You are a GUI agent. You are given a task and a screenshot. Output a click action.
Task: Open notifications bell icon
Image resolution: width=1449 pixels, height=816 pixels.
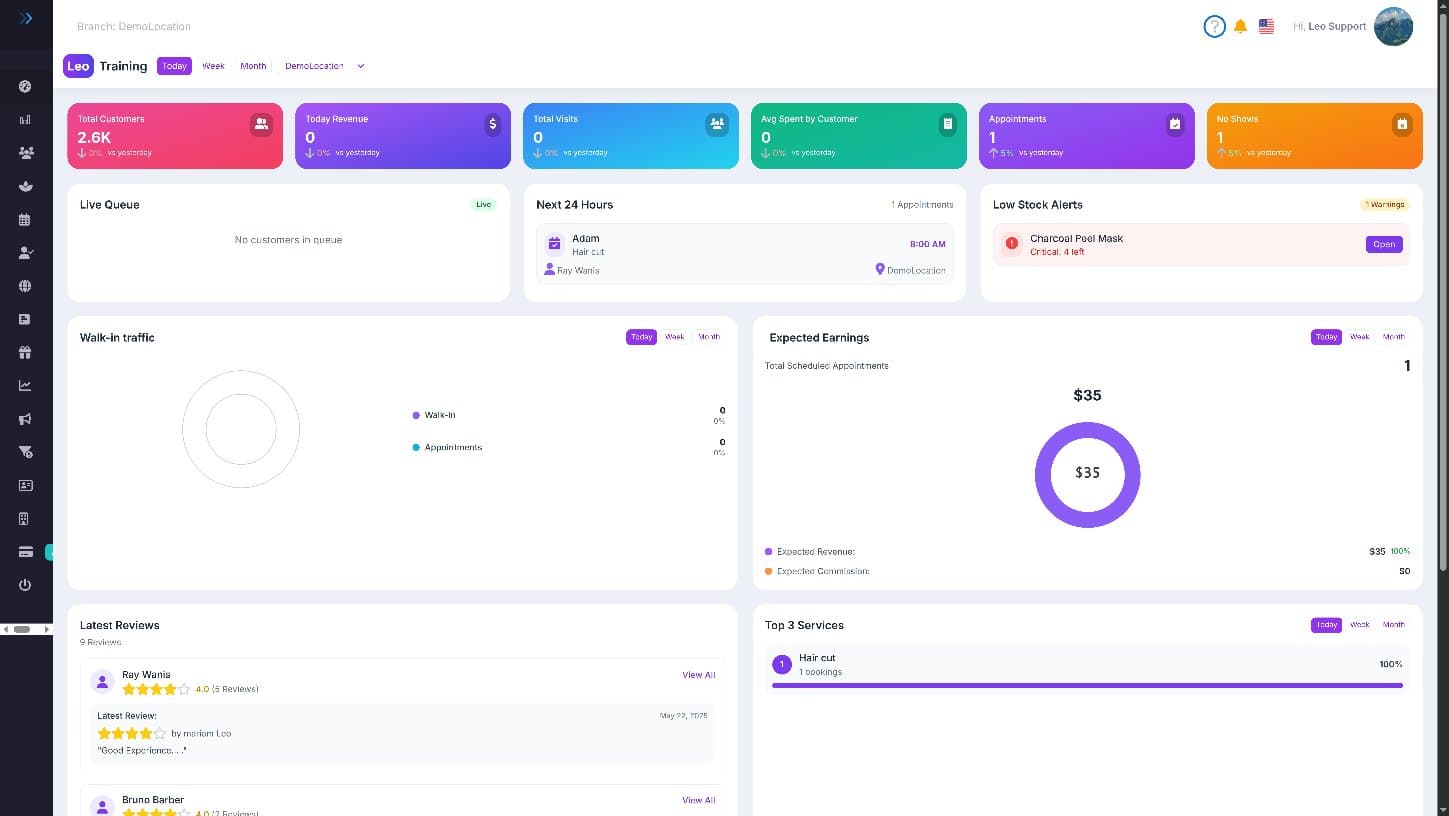[1240, 26]
